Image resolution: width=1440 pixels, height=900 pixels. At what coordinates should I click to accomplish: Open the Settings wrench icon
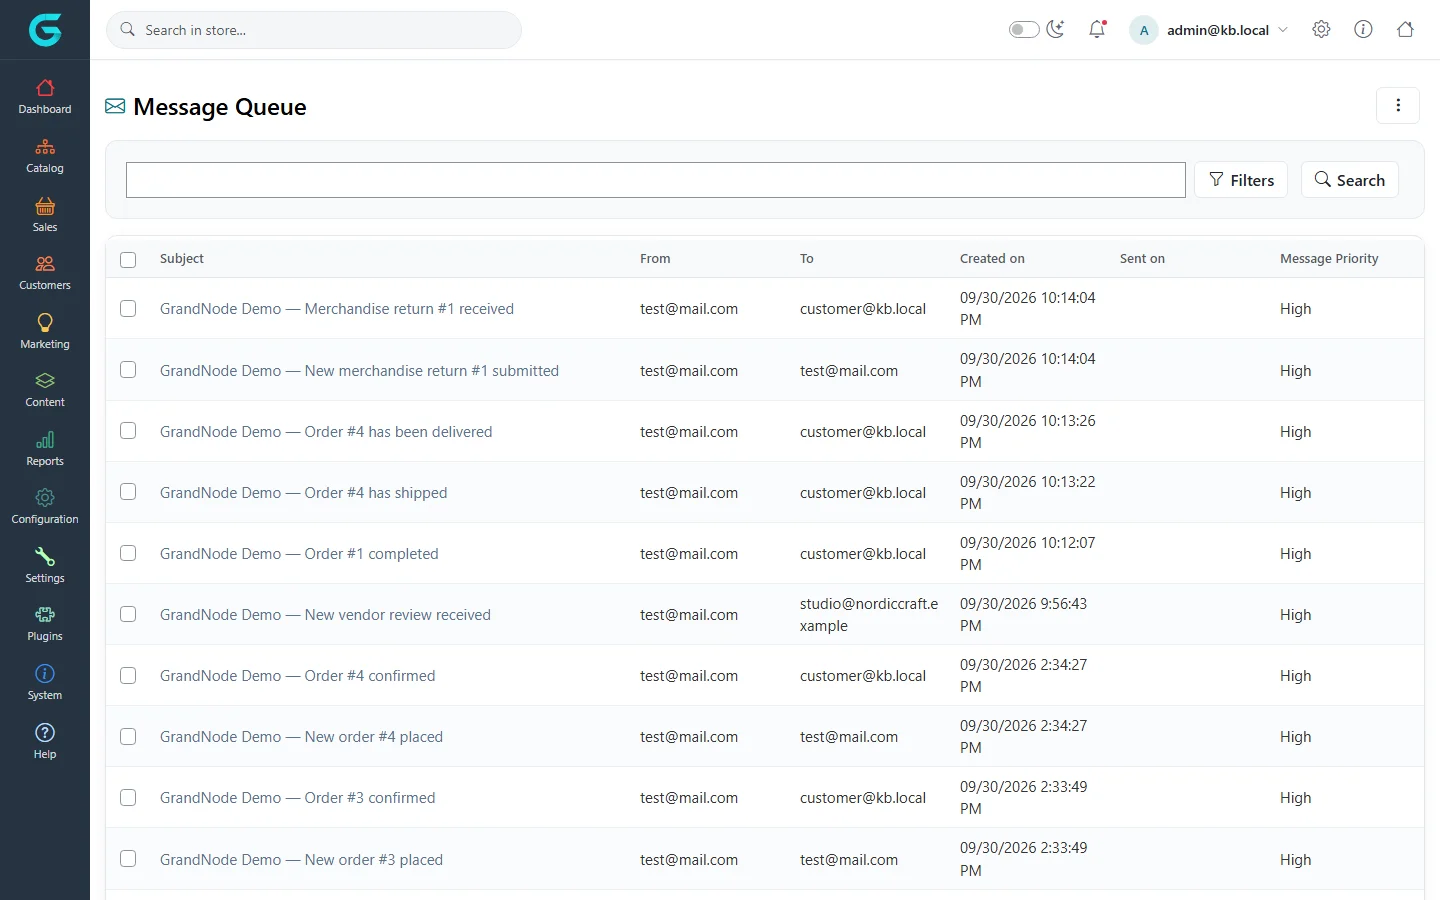point(45,557)
